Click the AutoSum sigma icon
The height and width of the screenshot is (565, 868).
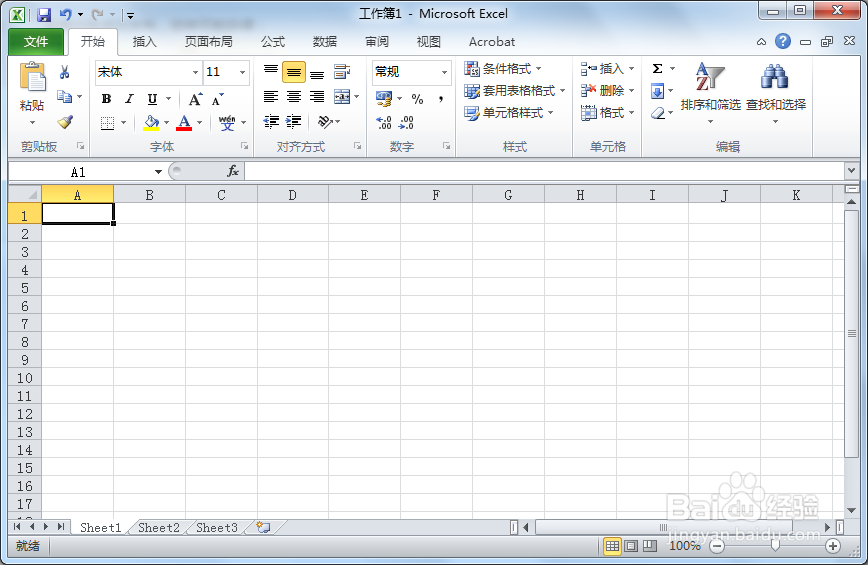coord(657,69)
